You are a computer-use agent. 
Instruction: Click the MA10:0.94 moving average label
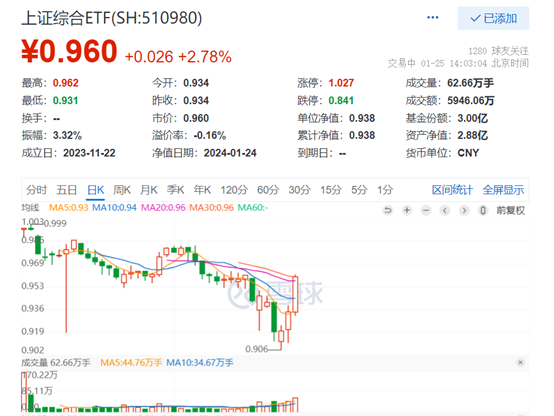[114, 207]
